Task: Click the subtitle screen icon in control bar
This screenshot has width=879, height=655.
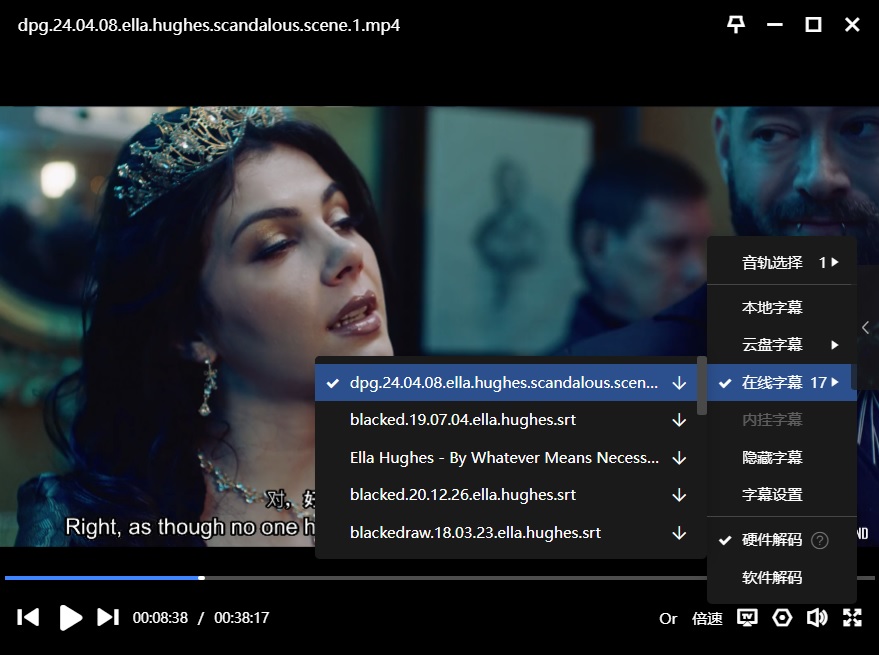Action: tap(747, 618)
